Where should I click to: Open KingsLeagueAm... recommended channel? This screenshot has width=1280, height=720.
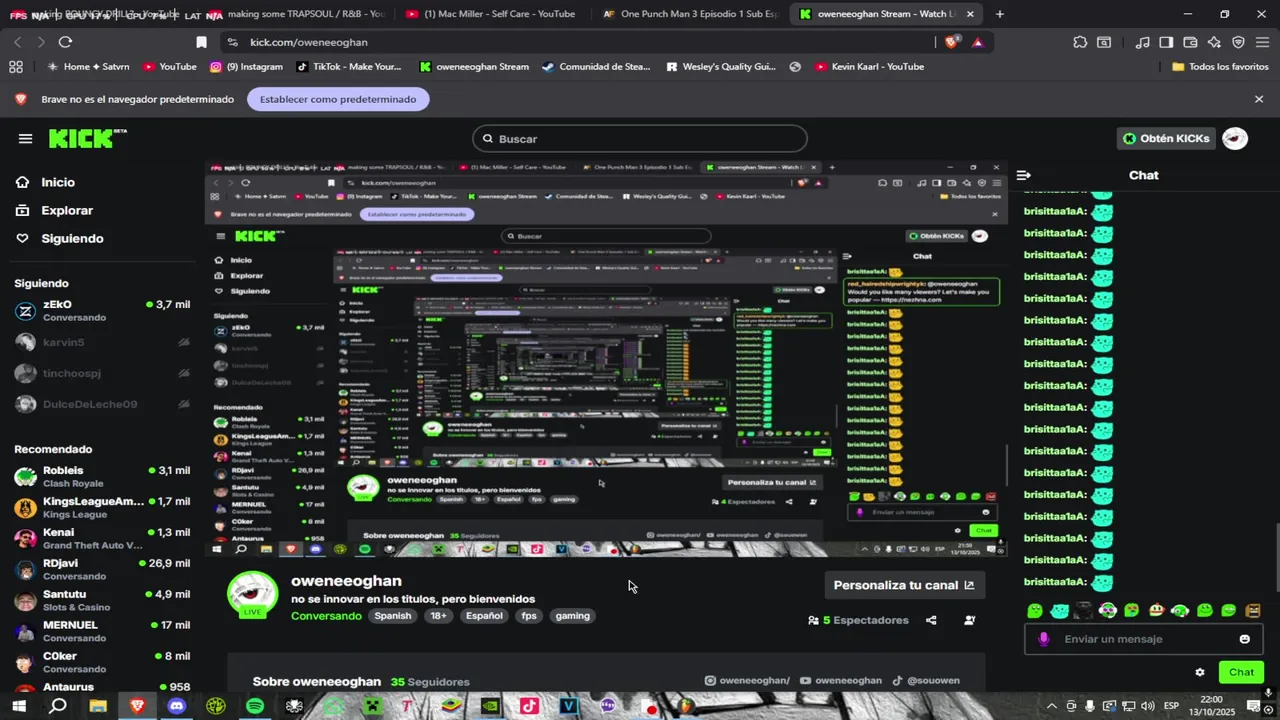[x=102, y=508]
